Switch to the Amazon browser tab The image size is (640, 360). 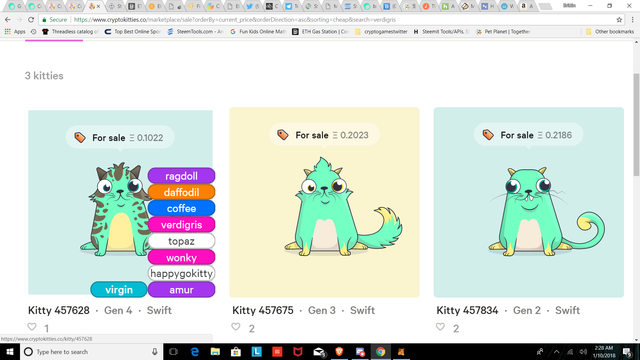click(527, 6)
